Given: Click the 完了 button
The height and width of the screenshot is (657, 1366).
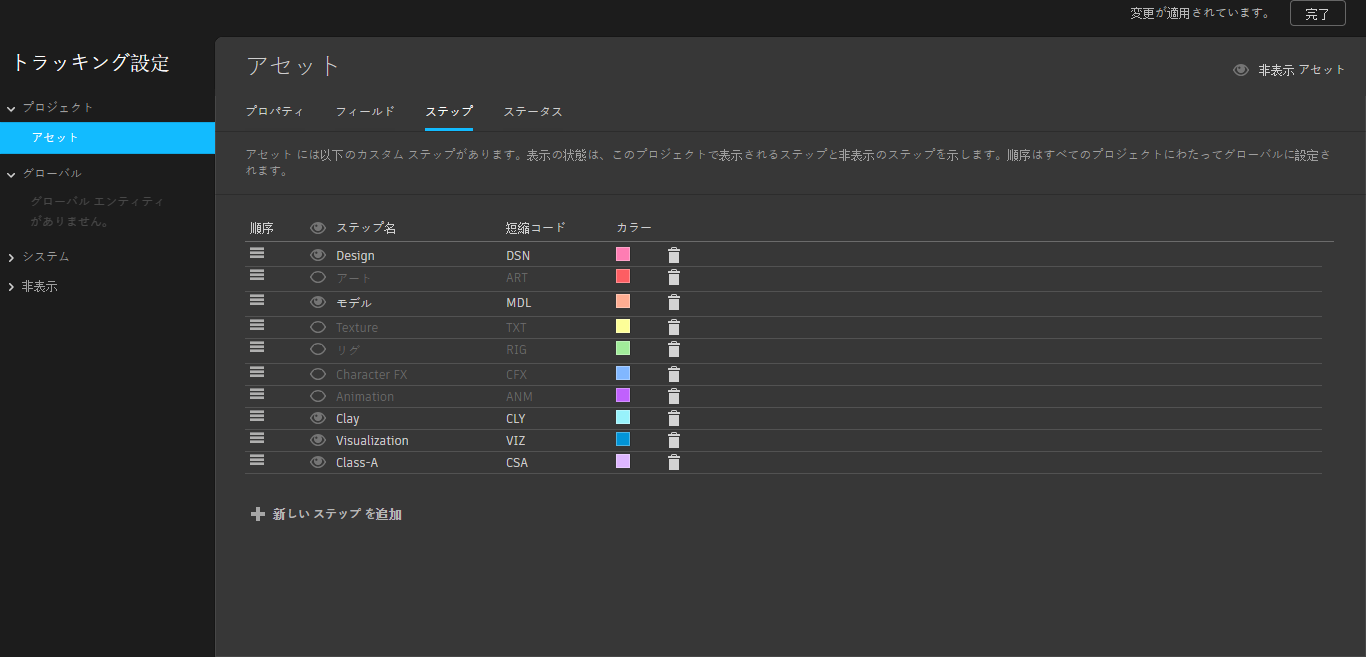Looking at the screenshot, I should coord(1318,14).
